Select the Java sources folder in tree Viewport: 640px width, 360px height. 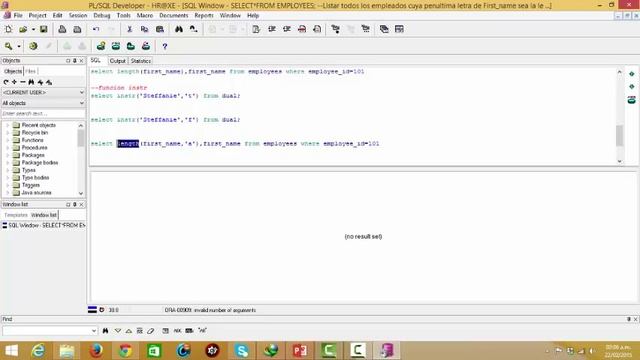pyautogui.click(x=36, y=193)
